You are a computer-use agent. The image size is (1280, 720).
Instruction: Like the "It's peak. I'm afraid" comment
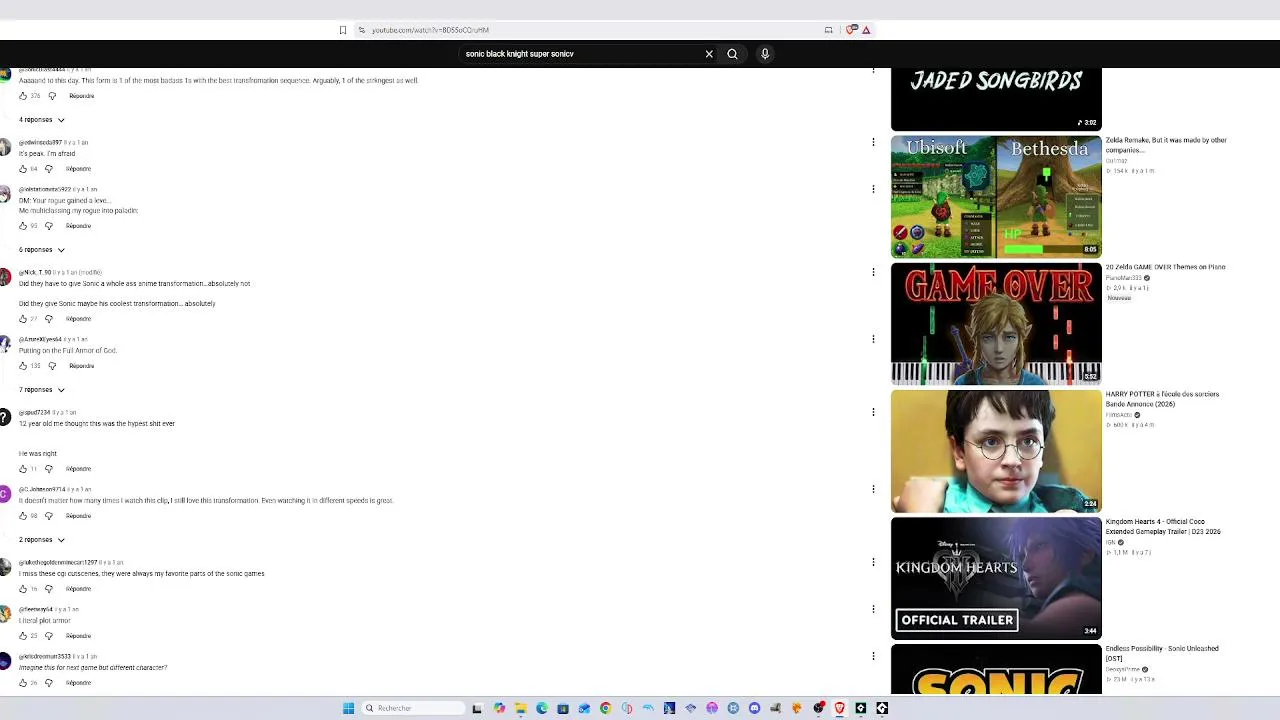[x=23, y=169]
